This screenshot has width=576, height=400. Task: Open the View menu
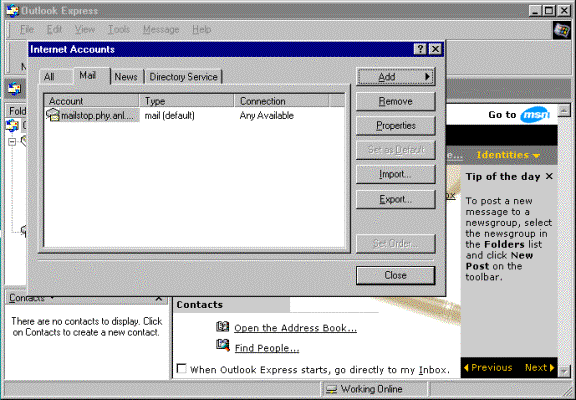pyautogui.click(x=85, y=29)
